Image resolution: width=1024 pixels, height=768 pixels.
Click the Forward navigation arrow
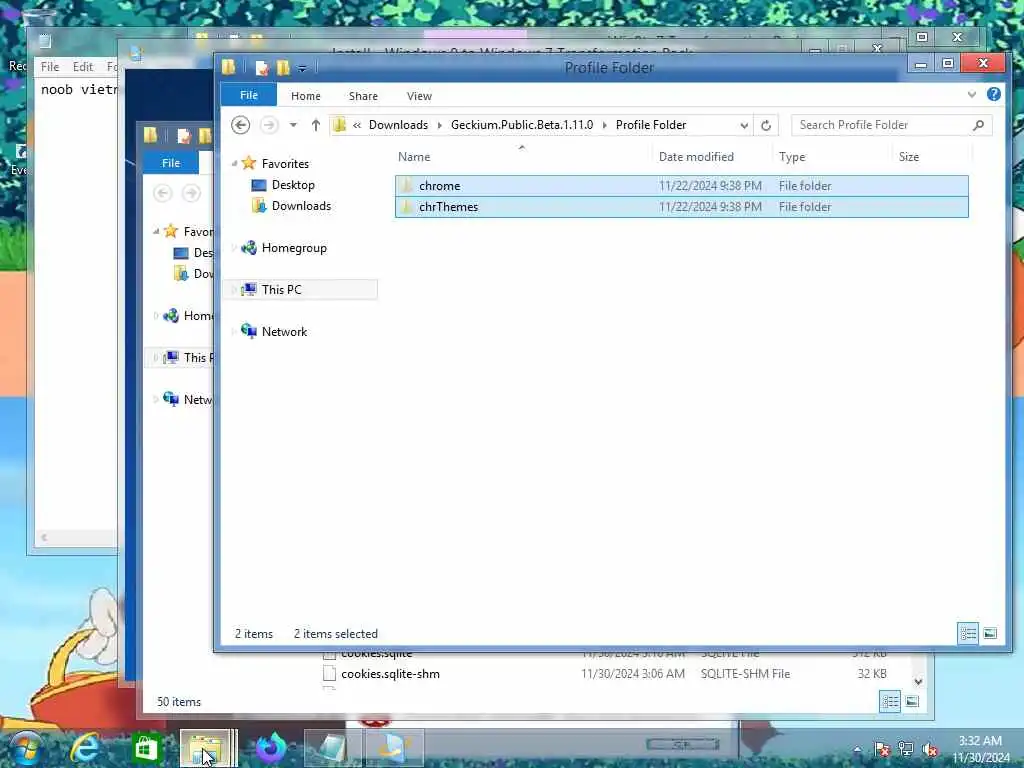pos(269,125)
